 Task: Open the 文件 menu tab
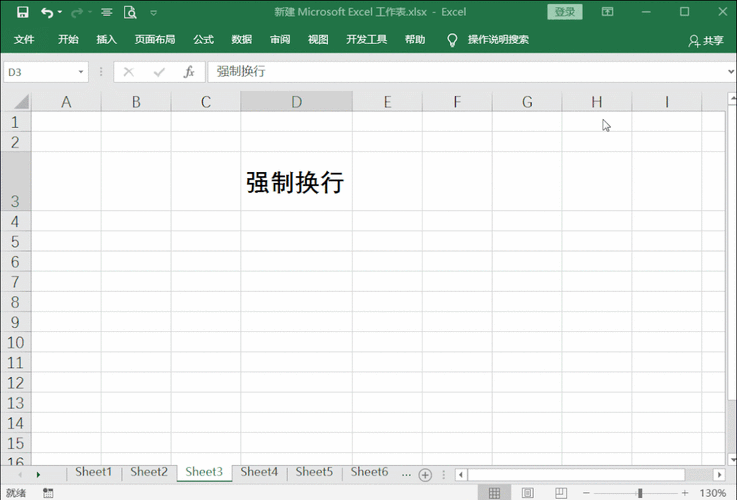[24, 39]
